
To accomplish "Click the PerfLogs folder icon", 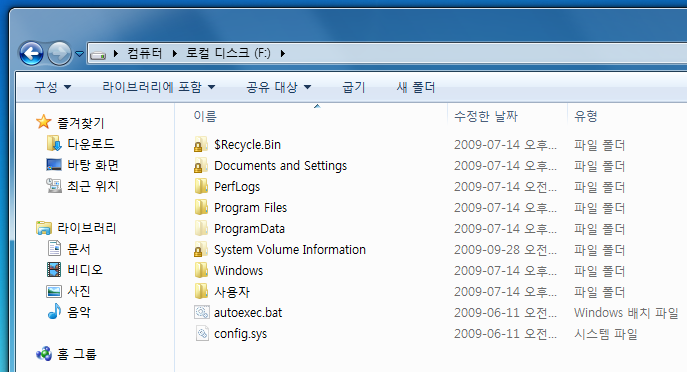I will pyautogui.click(x=201, y=186).
